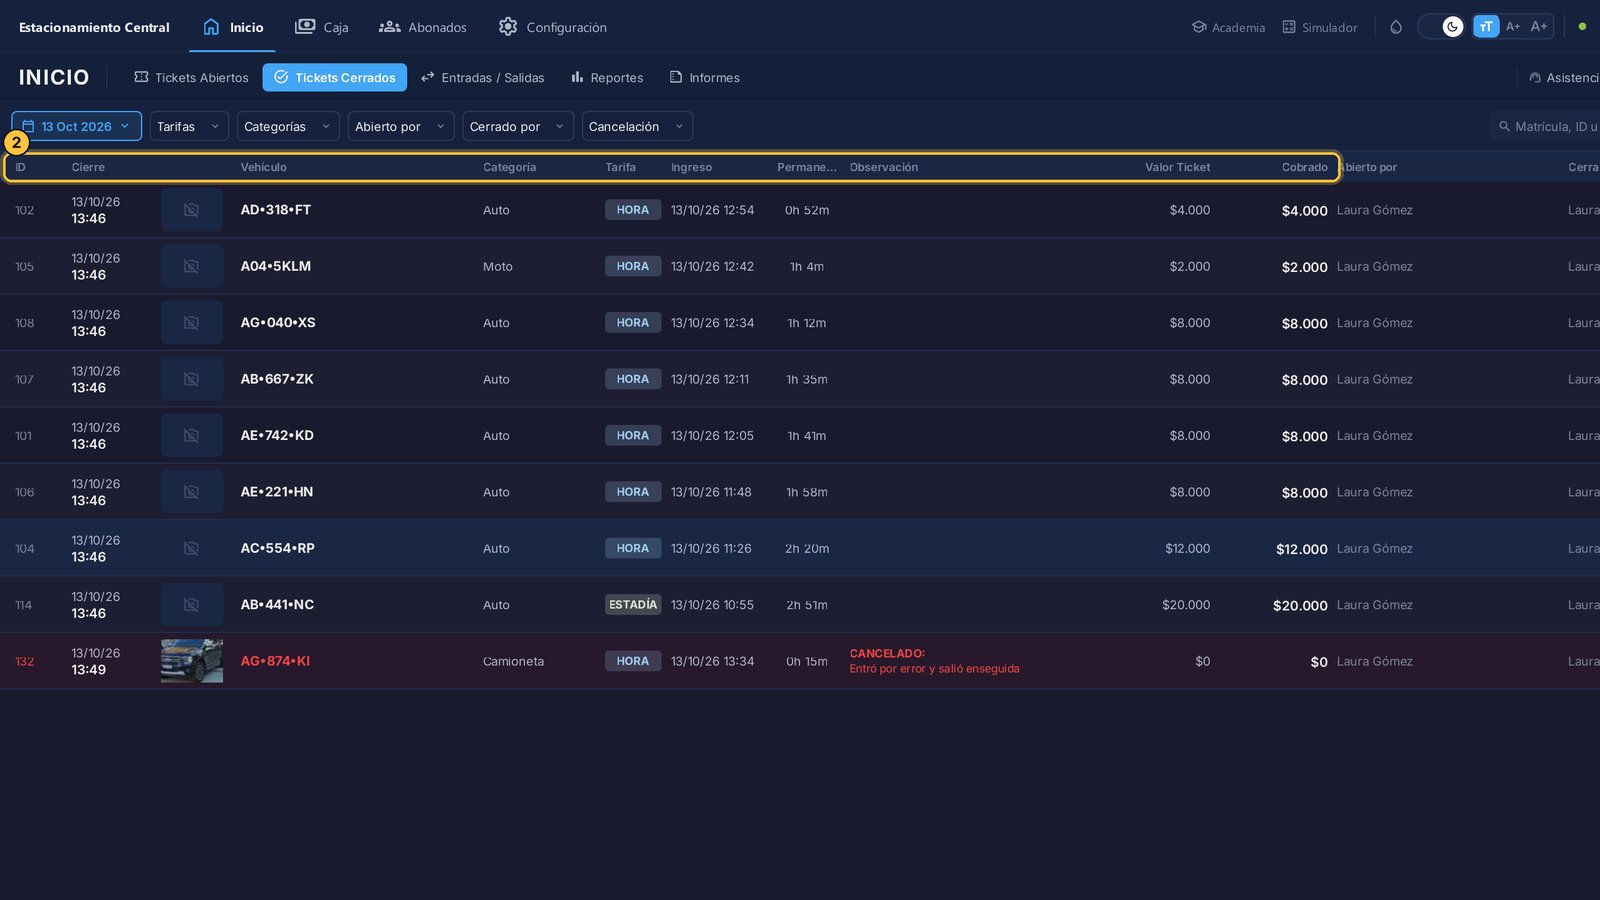Launch the Simulador
Screen dimensions: 1600x900
[x=1320, y=27]
